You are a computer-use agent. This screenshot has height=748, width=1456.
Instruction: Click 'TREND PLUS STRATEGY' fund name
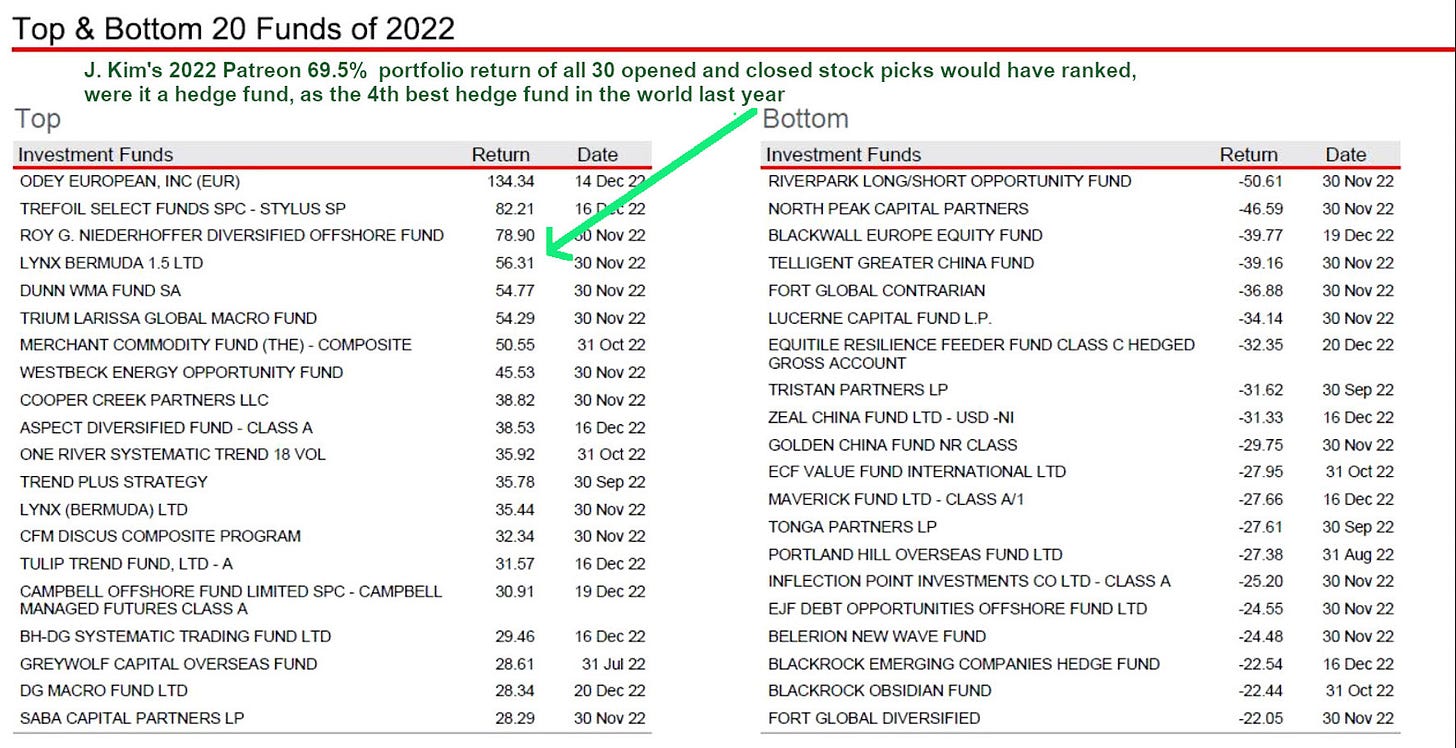pos(114,481)
